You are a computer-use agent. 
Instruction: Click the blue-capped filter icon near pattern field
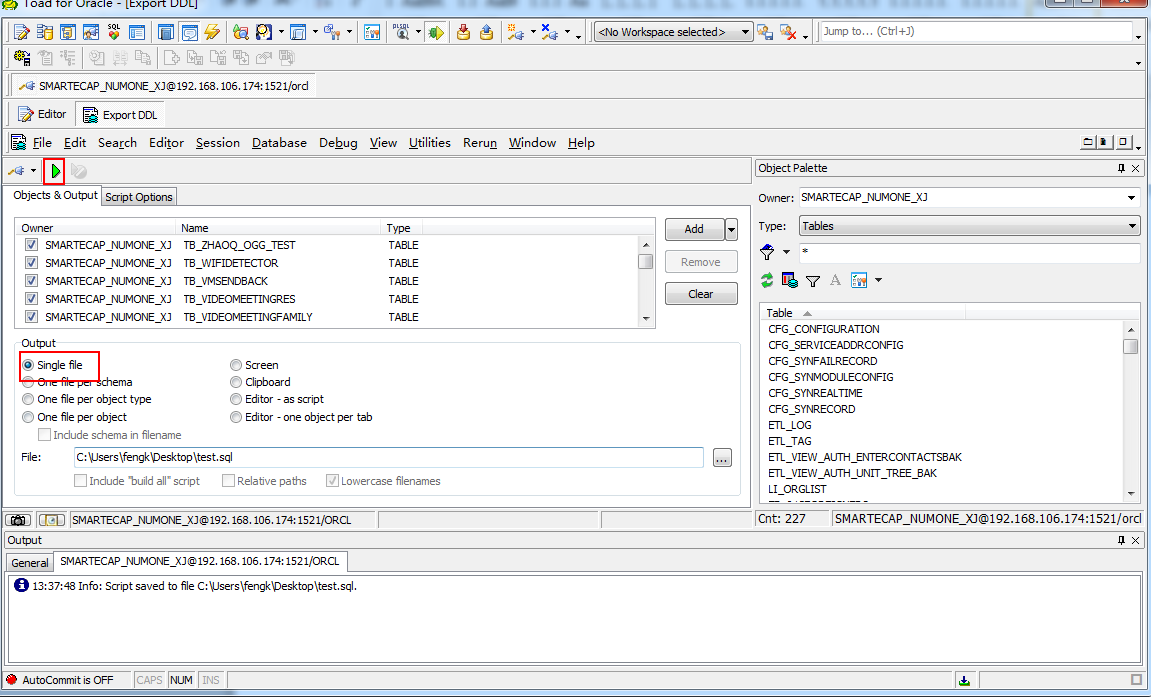tap(767, 252)
